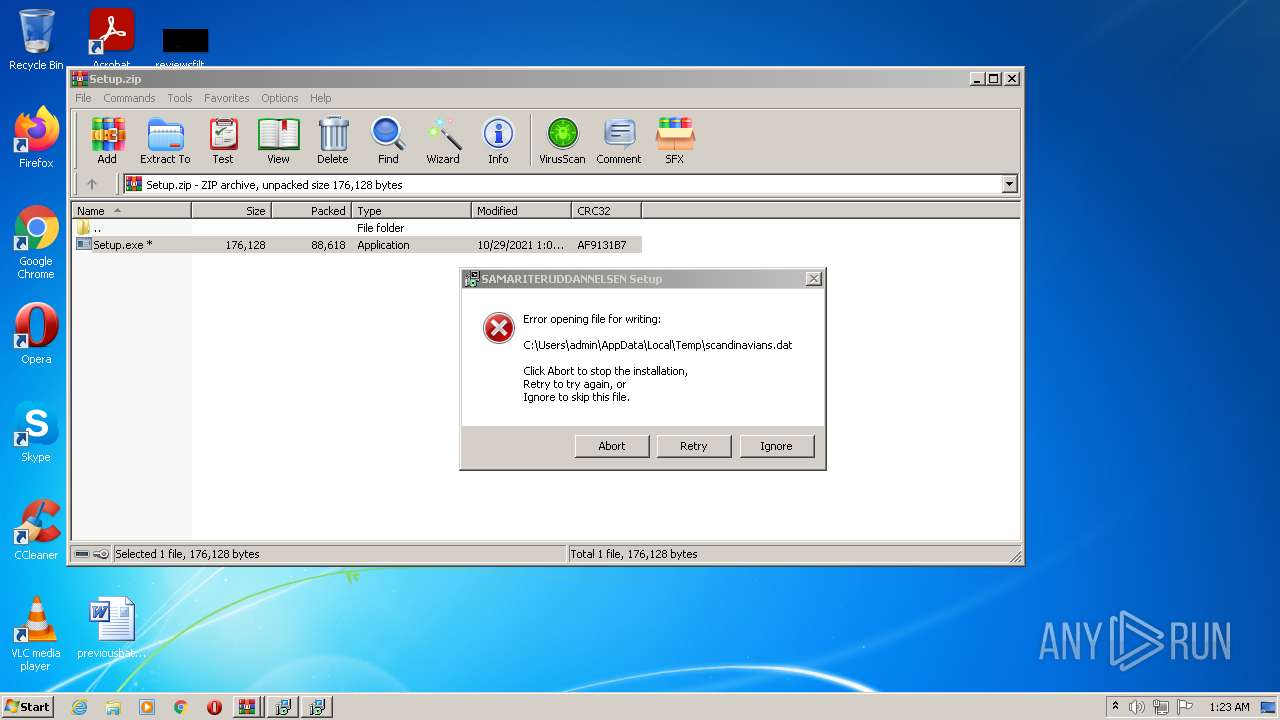Click the Extract To toolbar icon
The height and width of the screenshot is (720, 1280).
click(165, 140)
